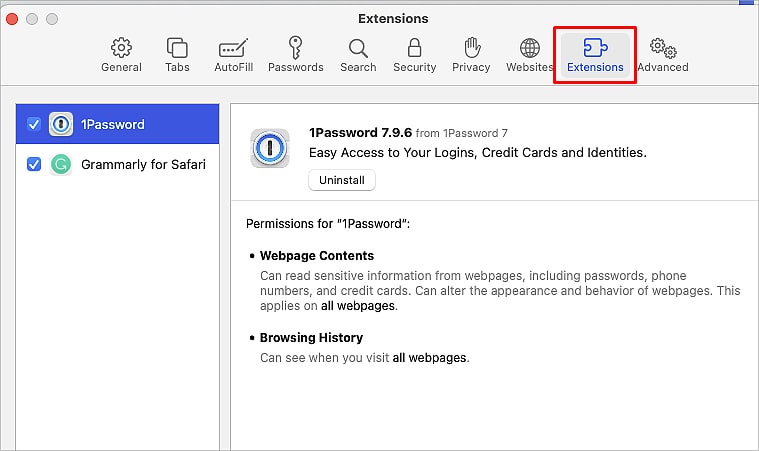Image resolution: width=759 pixels, height=451 pixels.
Task: Open the Tabs preferences icon
Action: pos(177,47)
